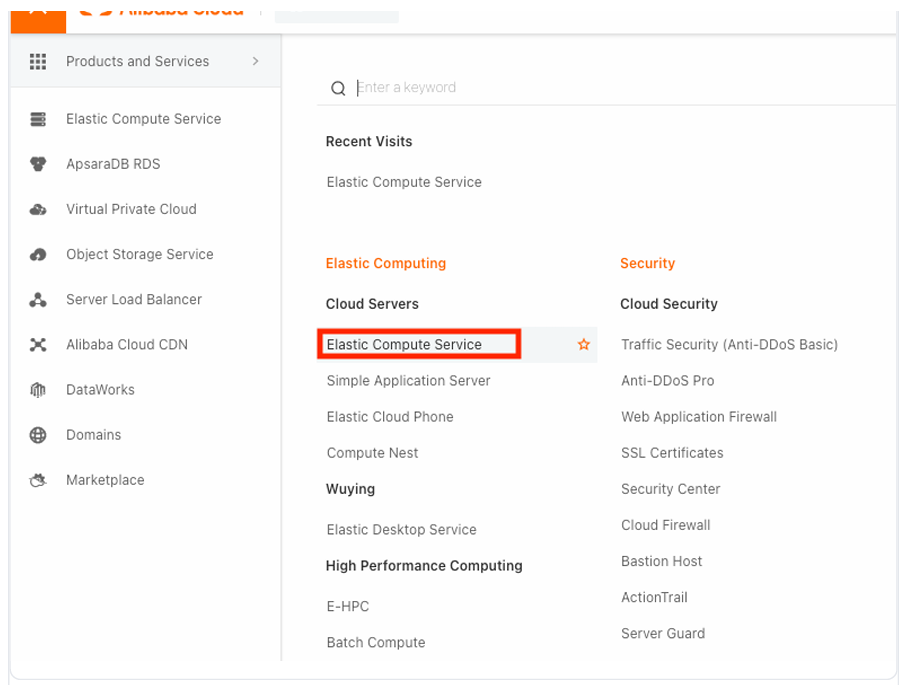Click the DataWorks sidebar icon
Screen dimensions: 901x685
click(x=38, y=390)
